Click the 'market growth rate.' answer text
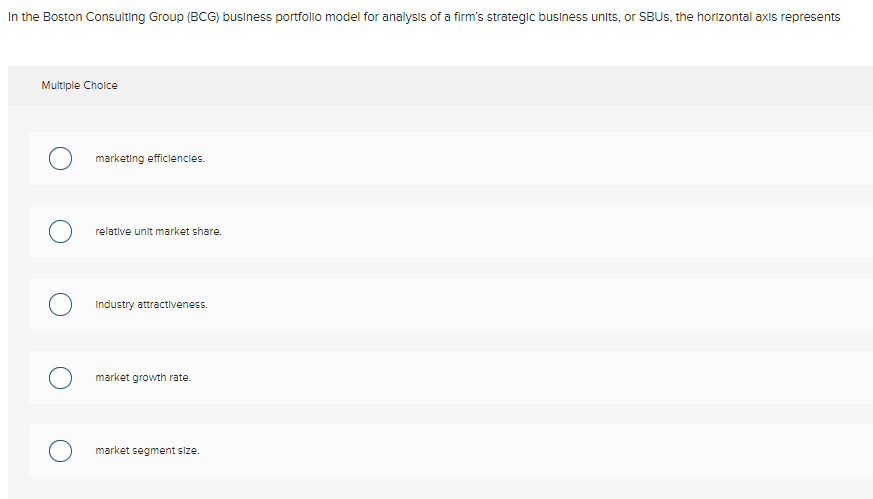Screen dimensions: 873x499 pos(143,378)
